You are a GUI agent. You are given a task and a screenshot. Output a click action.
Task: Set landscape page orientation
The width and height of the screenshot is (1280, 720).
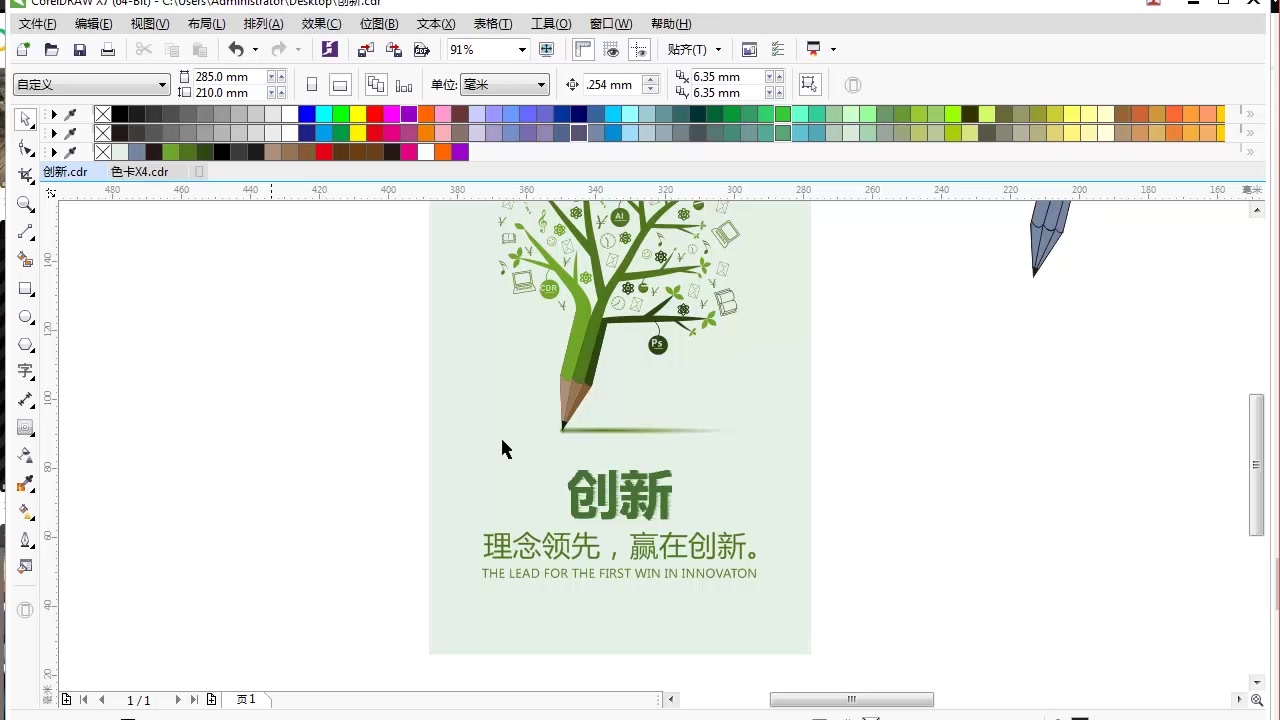[x=340, y=85]
